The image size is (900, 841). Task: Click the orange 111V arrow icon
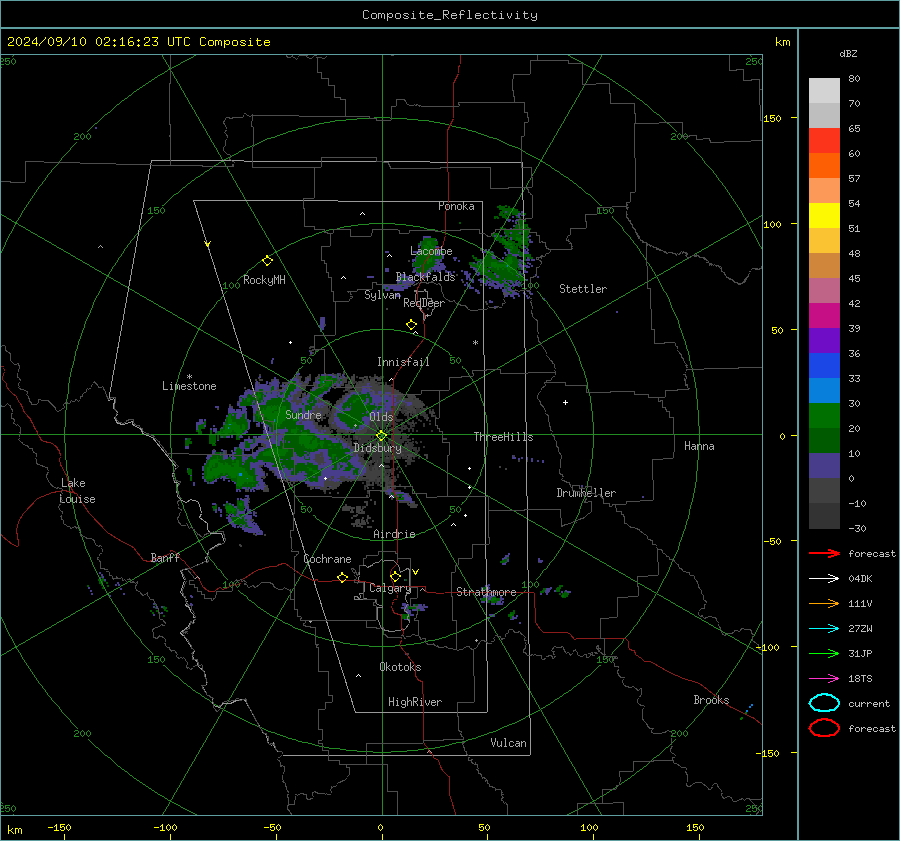pyautogui.click(x=824, y=603)
